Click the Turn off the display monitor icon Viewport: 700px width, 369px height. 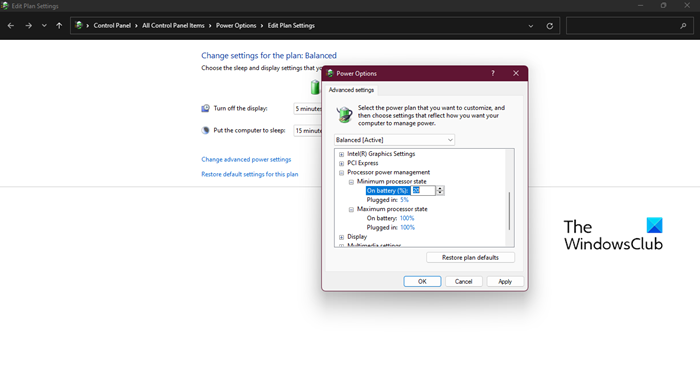point(205,108)
